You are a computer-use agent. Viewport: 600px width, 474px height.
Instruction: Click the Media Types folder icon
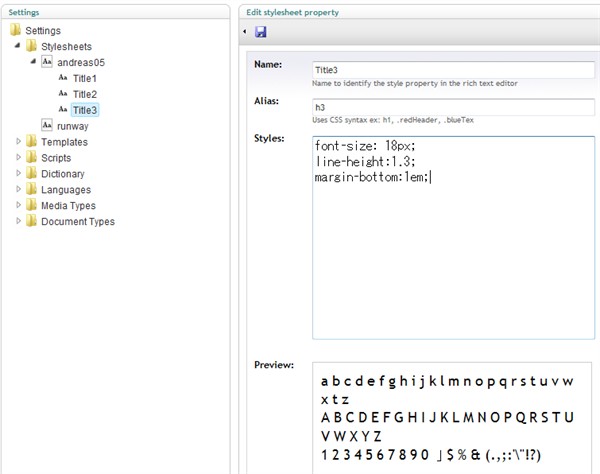pos(31,205)
